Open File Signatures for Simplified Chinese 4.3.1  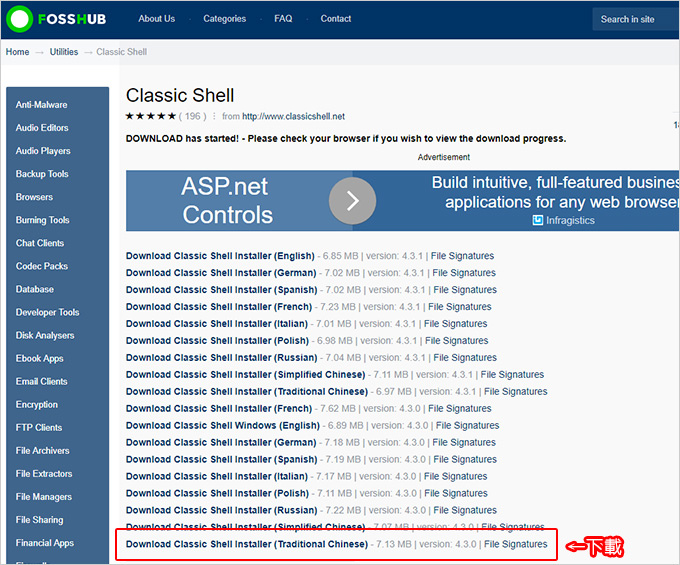(512, 374)
